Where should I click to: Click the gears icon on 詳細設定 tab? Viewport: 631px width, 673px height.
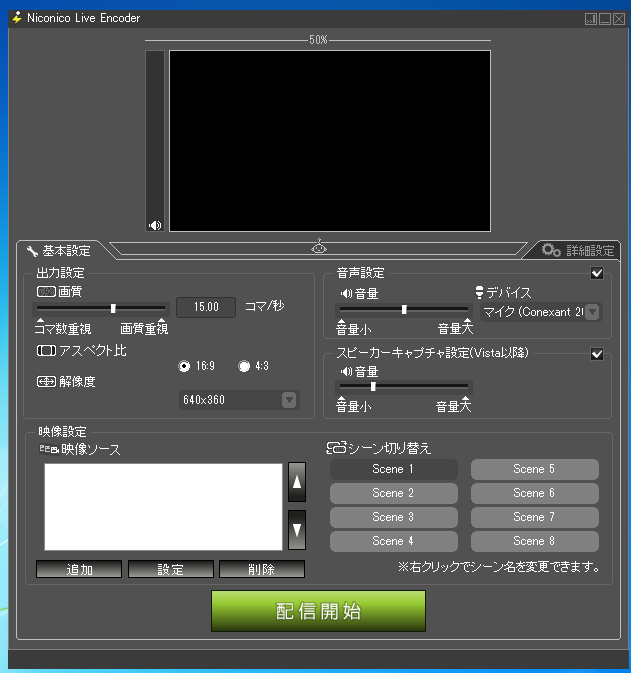(551, 250)
